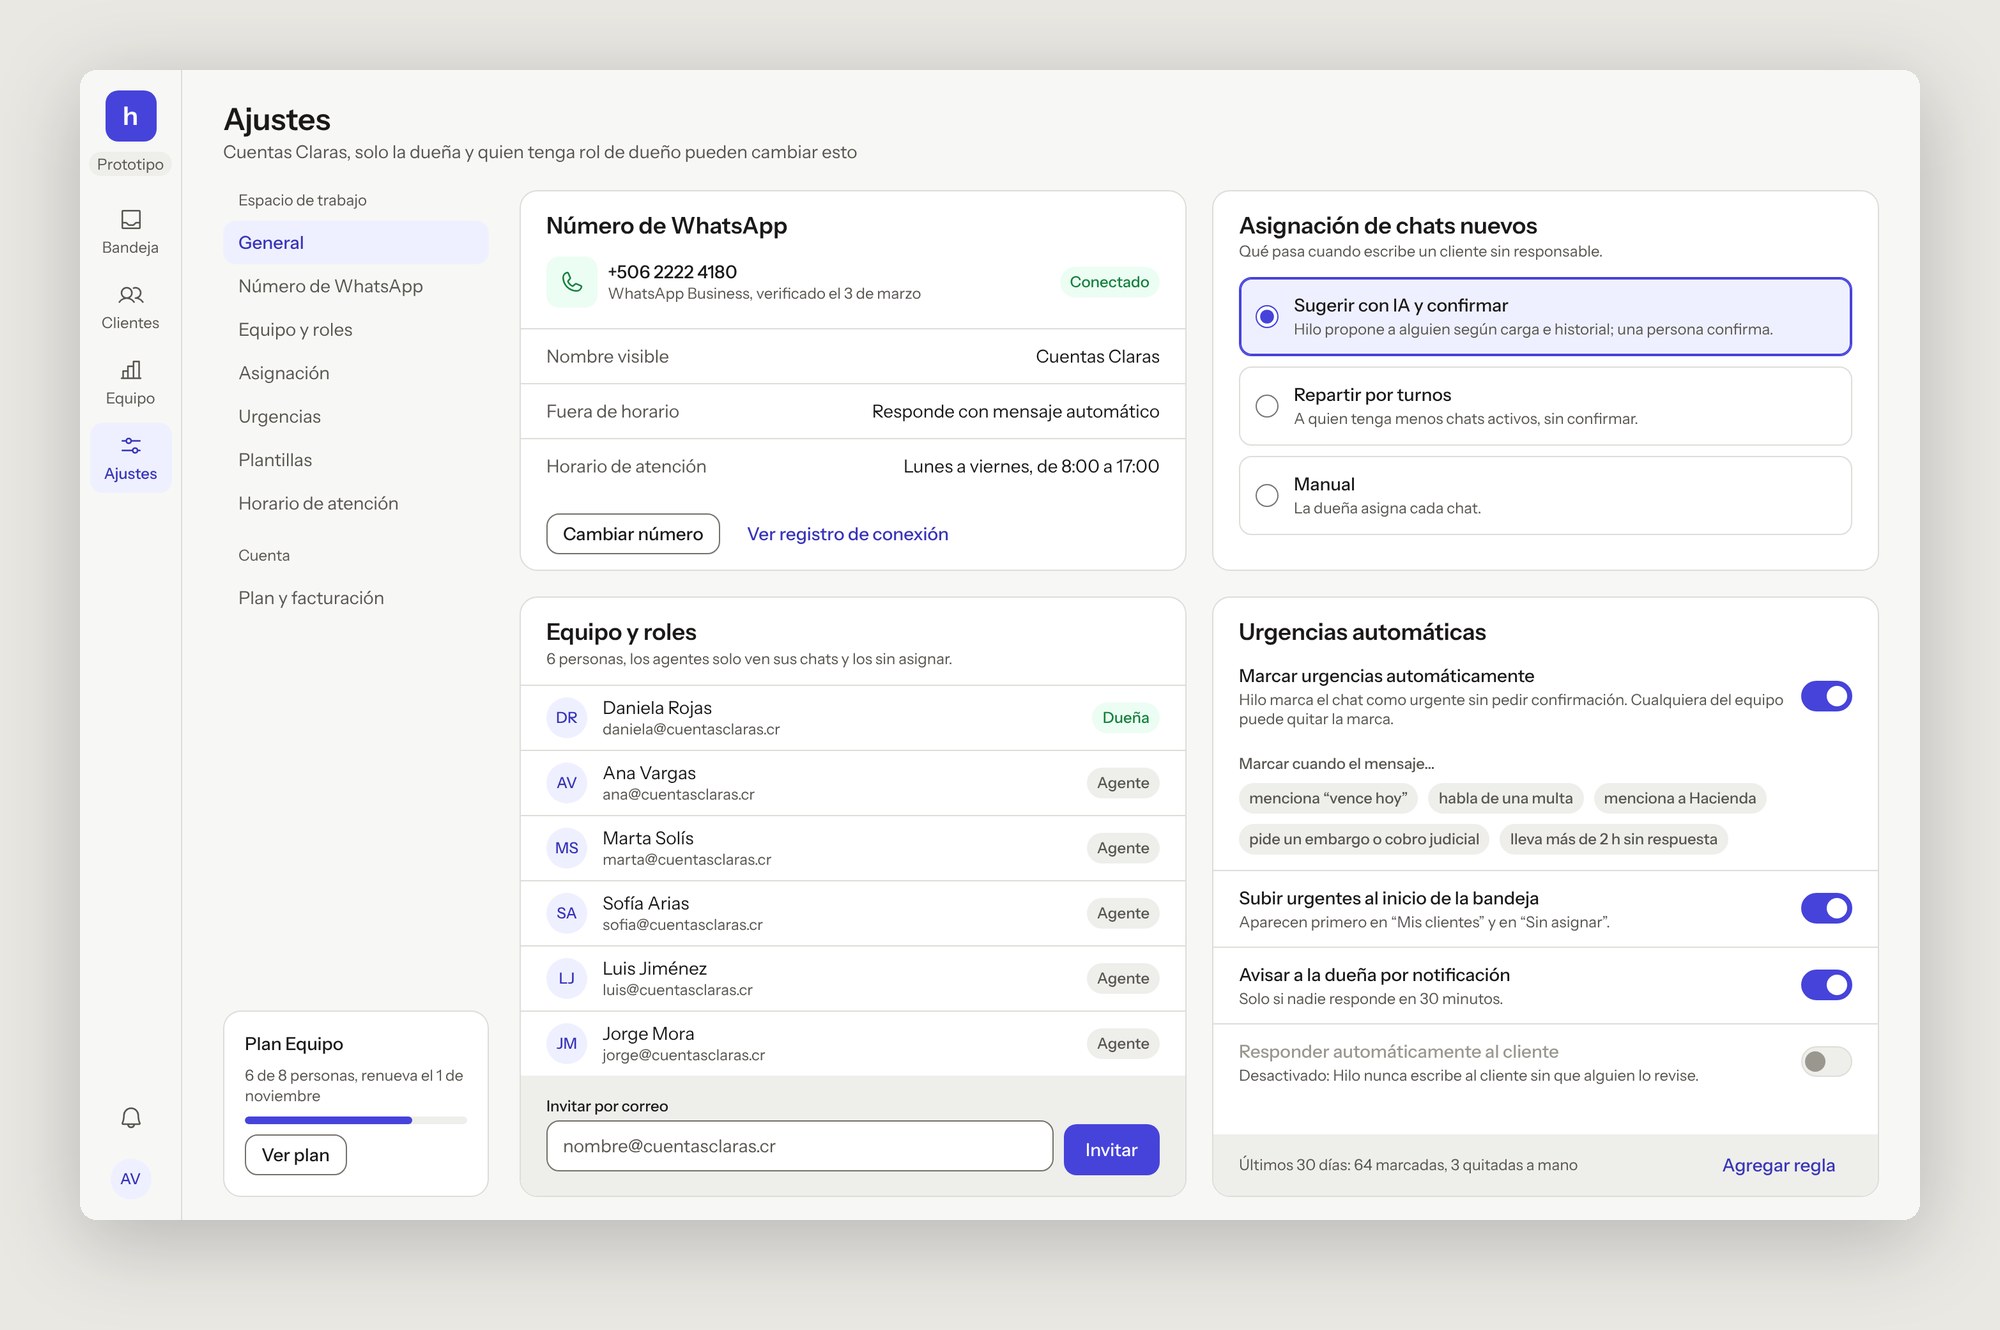Open 'Equipo y roles' in settings nav

(356, 330)
